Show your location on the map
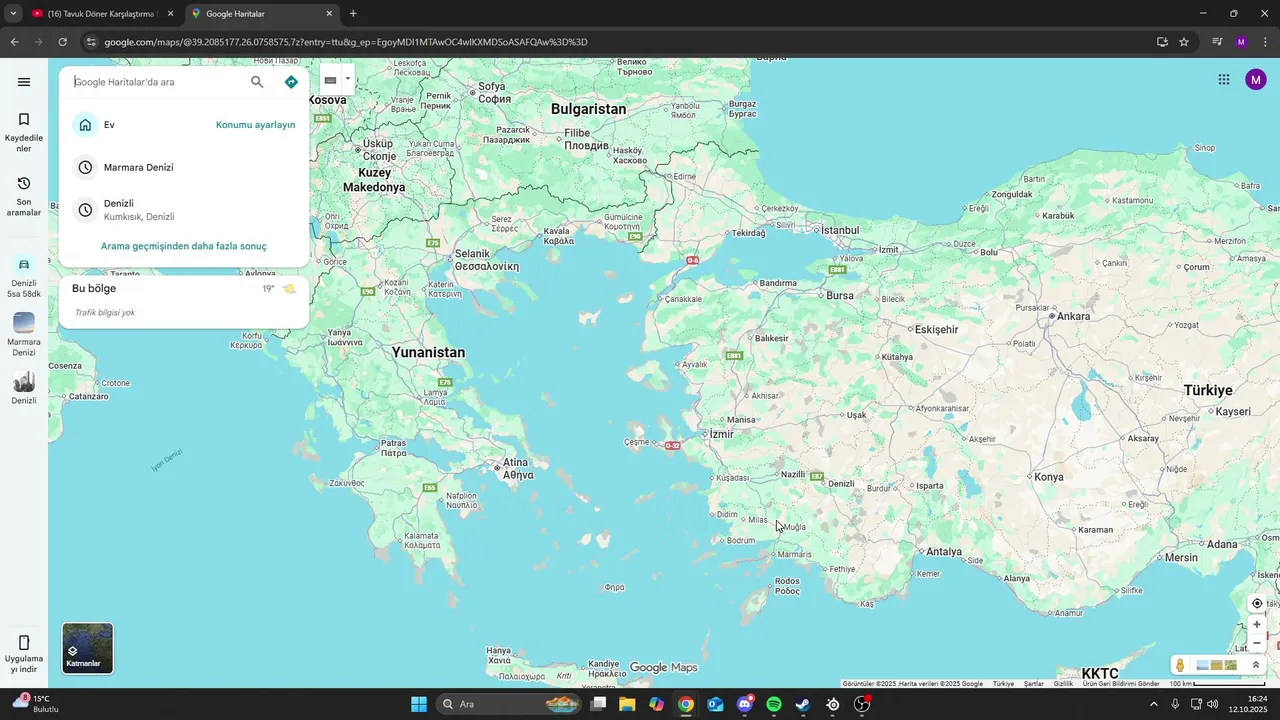 click(1257, 603)
